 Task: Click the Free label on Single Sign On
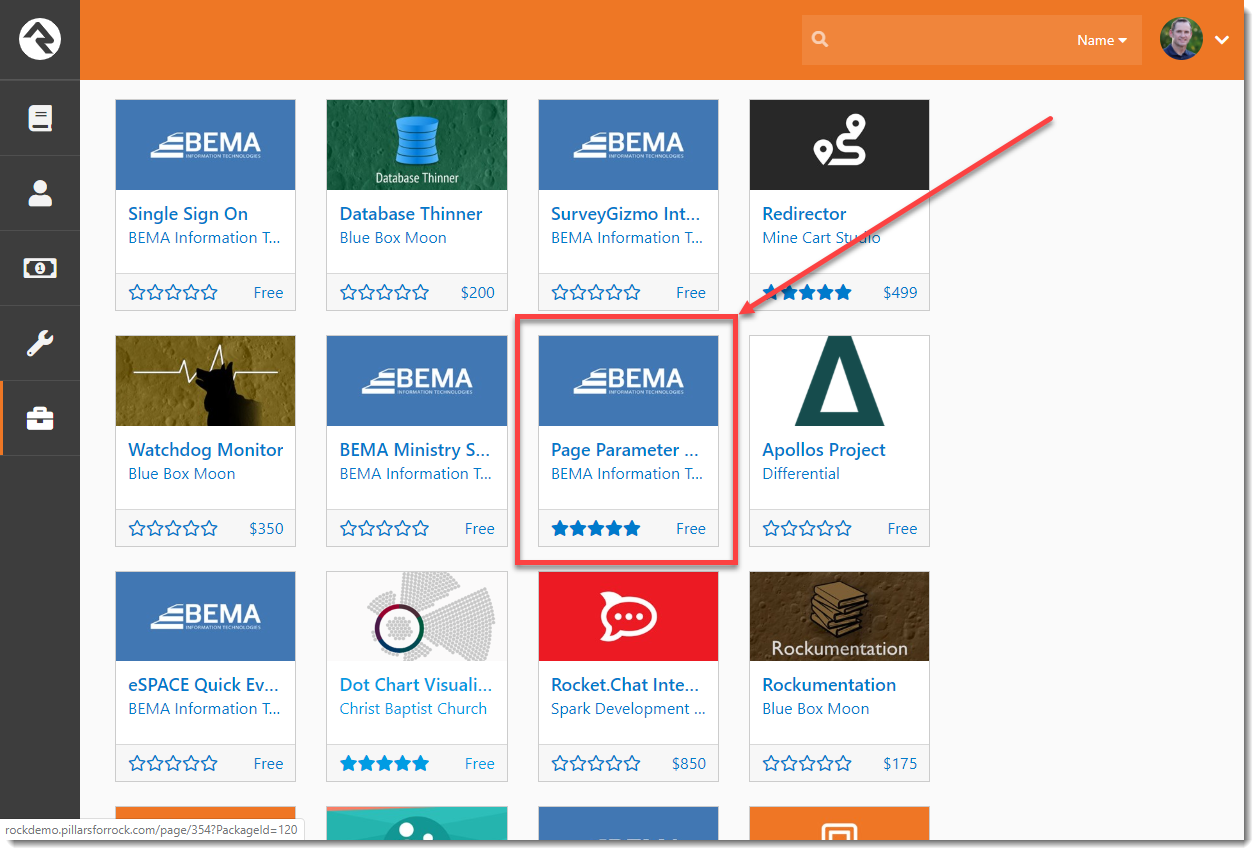[268, 293]
